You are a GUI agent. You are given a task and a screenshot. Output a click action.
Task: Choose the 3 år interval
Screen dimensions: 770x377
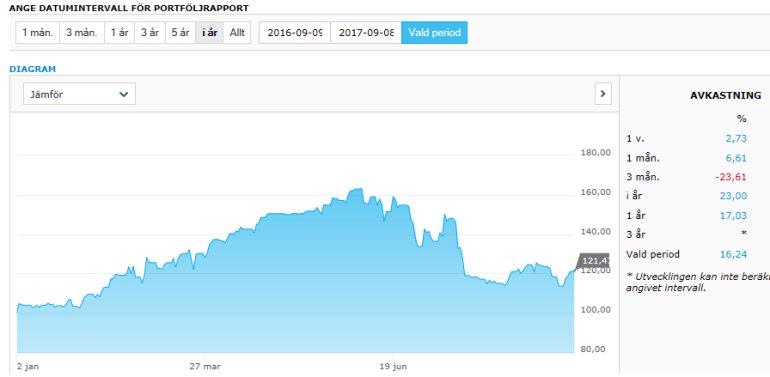[150, 33]
